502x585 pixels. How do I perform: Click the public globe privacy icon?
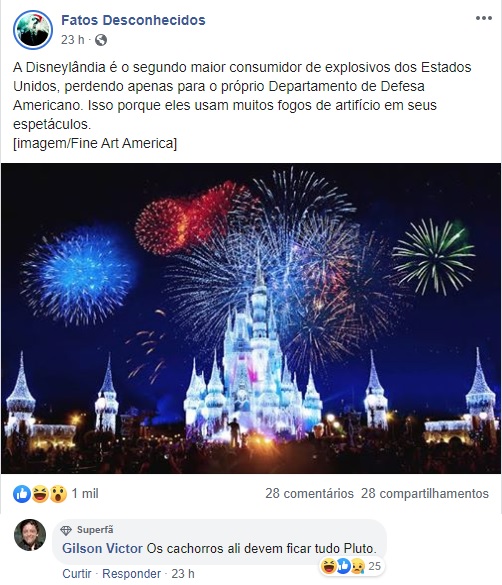click(101, 40)
